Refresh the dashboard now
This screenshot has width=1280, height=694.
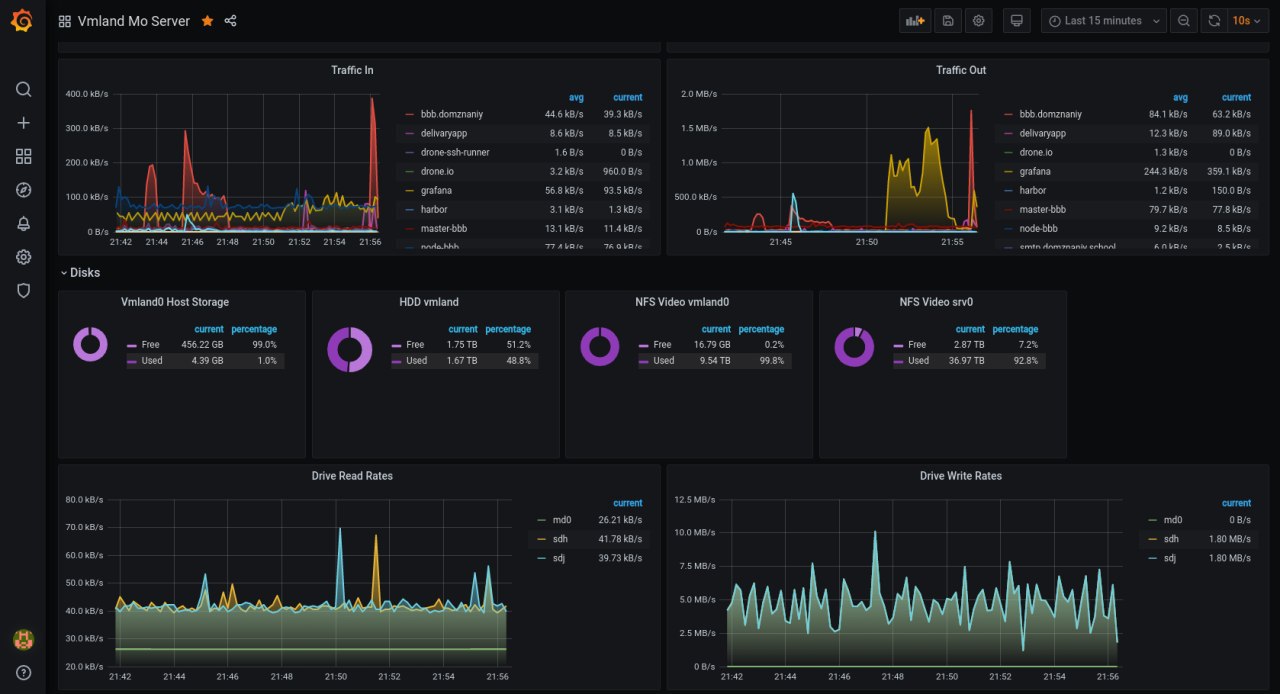1214,20
